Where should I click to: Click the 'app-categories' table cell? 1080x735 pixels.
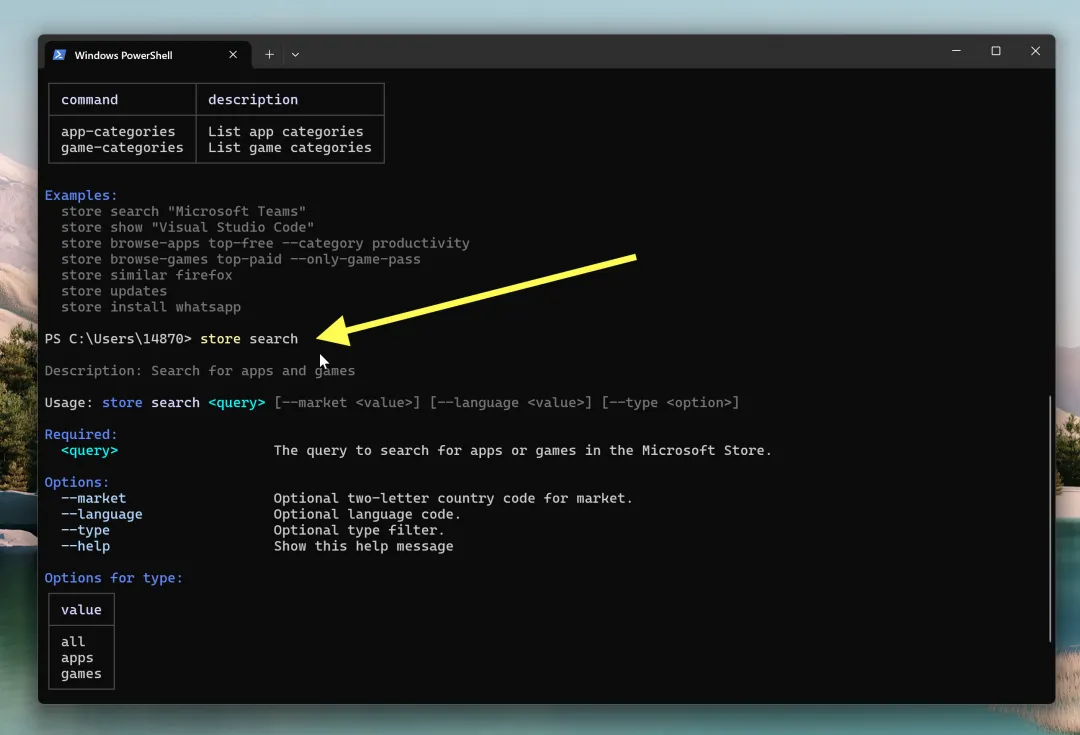[118, 132]
